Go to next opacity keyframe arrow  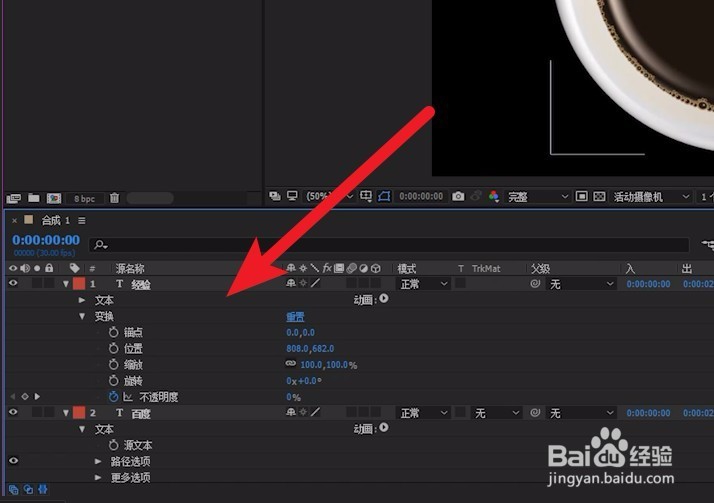coord(37,396)
